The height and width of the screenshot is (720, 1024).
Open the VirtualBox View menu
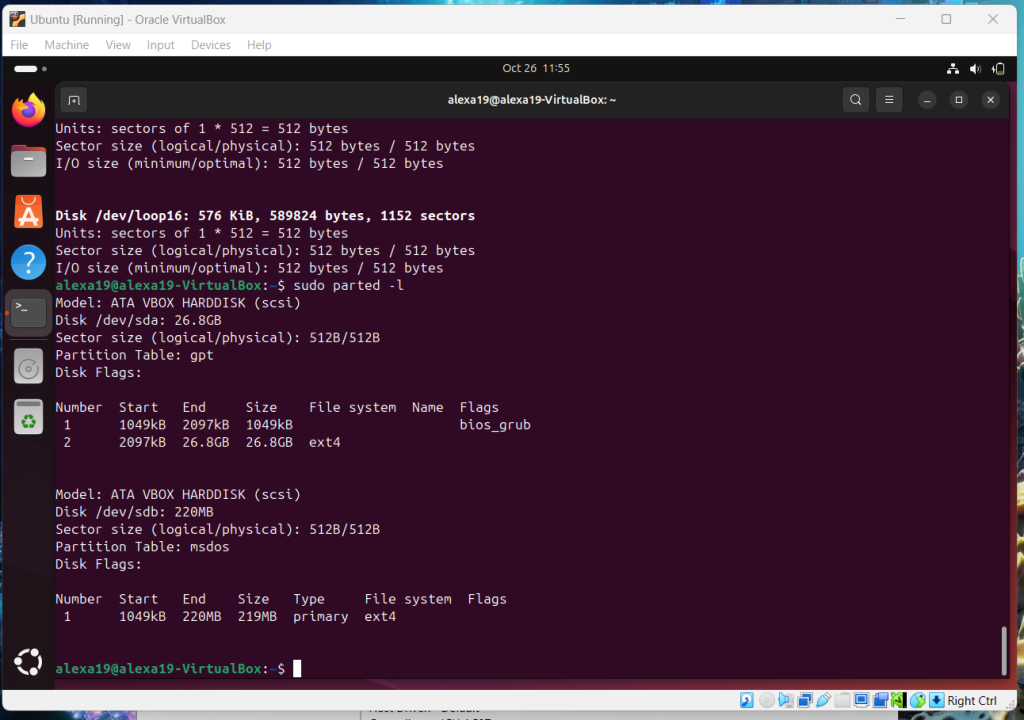tap(118, 45)
